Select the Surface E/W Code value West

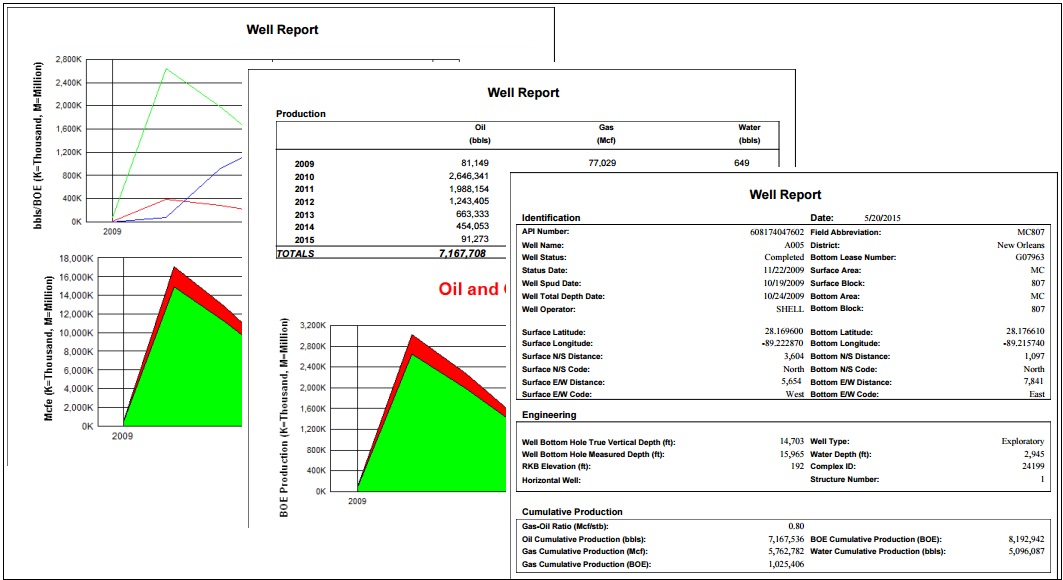click(795, 394)
